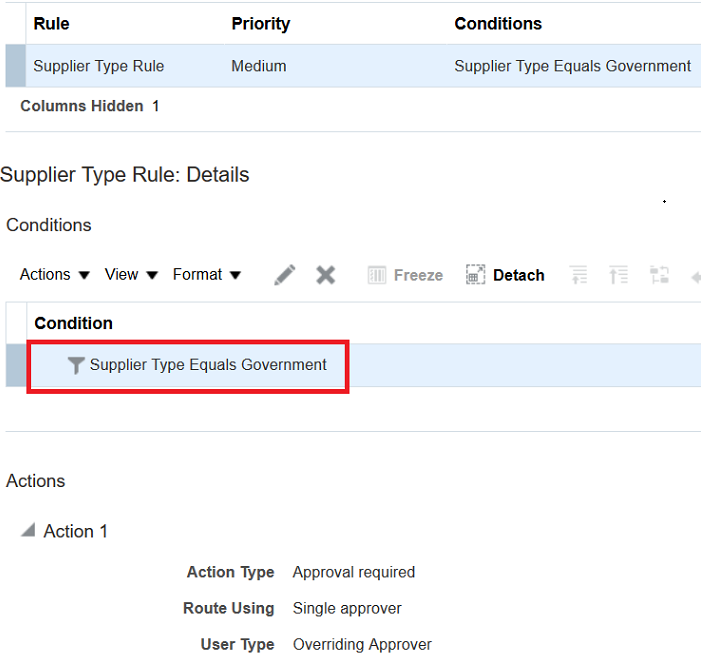Click the funnel icon beside Supplier Type condition
The width and height of the screenshot is (701, 661).
[76, 365]
